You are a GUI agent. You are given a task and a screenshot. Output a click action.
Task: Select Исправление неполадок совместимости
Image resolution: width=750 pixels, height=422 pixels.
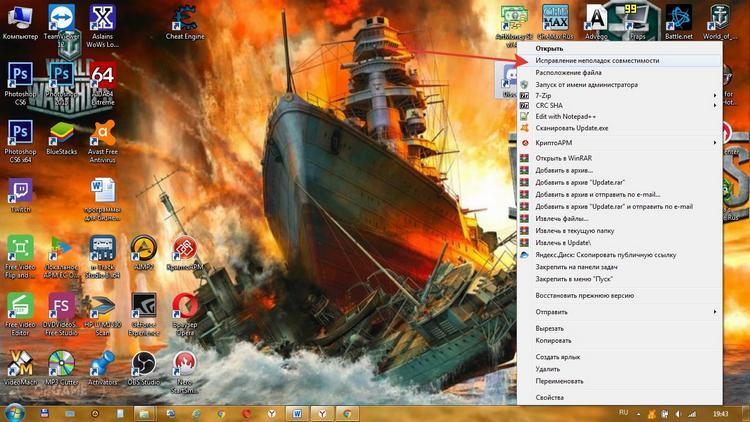click(x=620, y=61)
